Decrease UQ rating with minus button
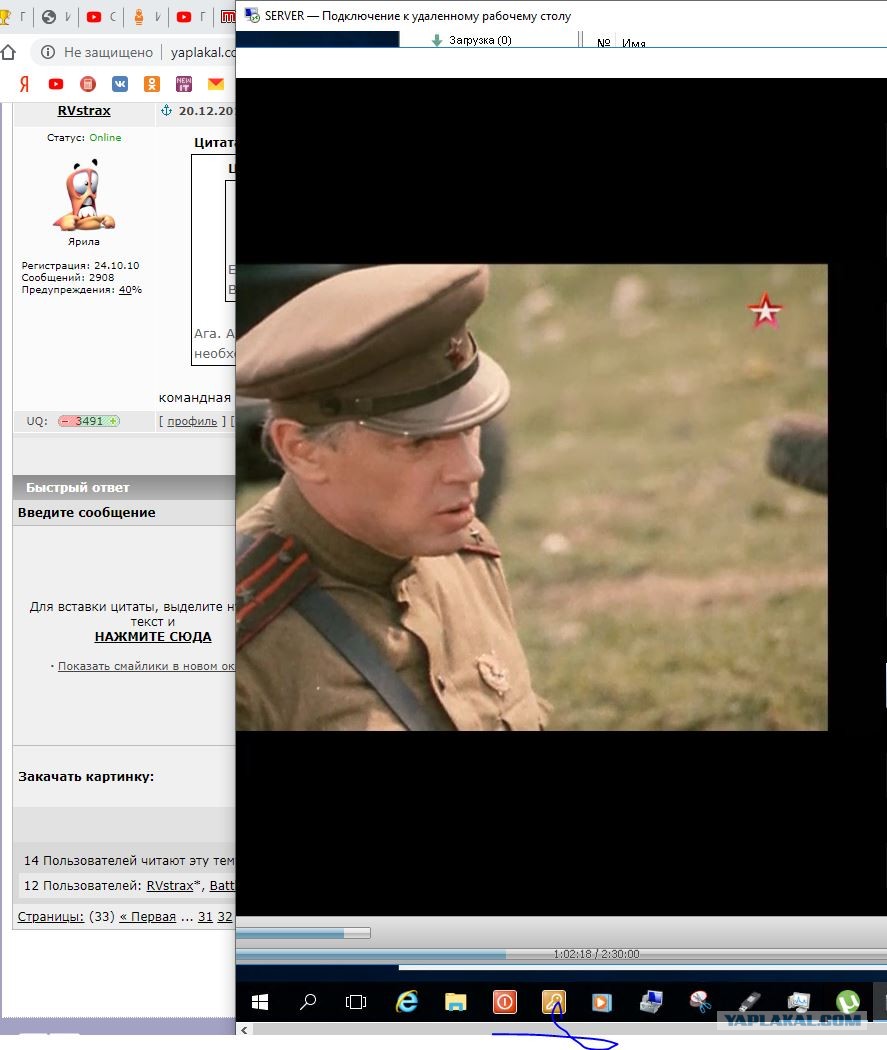This screenshot has width=887, height=1050. (x=65, y=421)
